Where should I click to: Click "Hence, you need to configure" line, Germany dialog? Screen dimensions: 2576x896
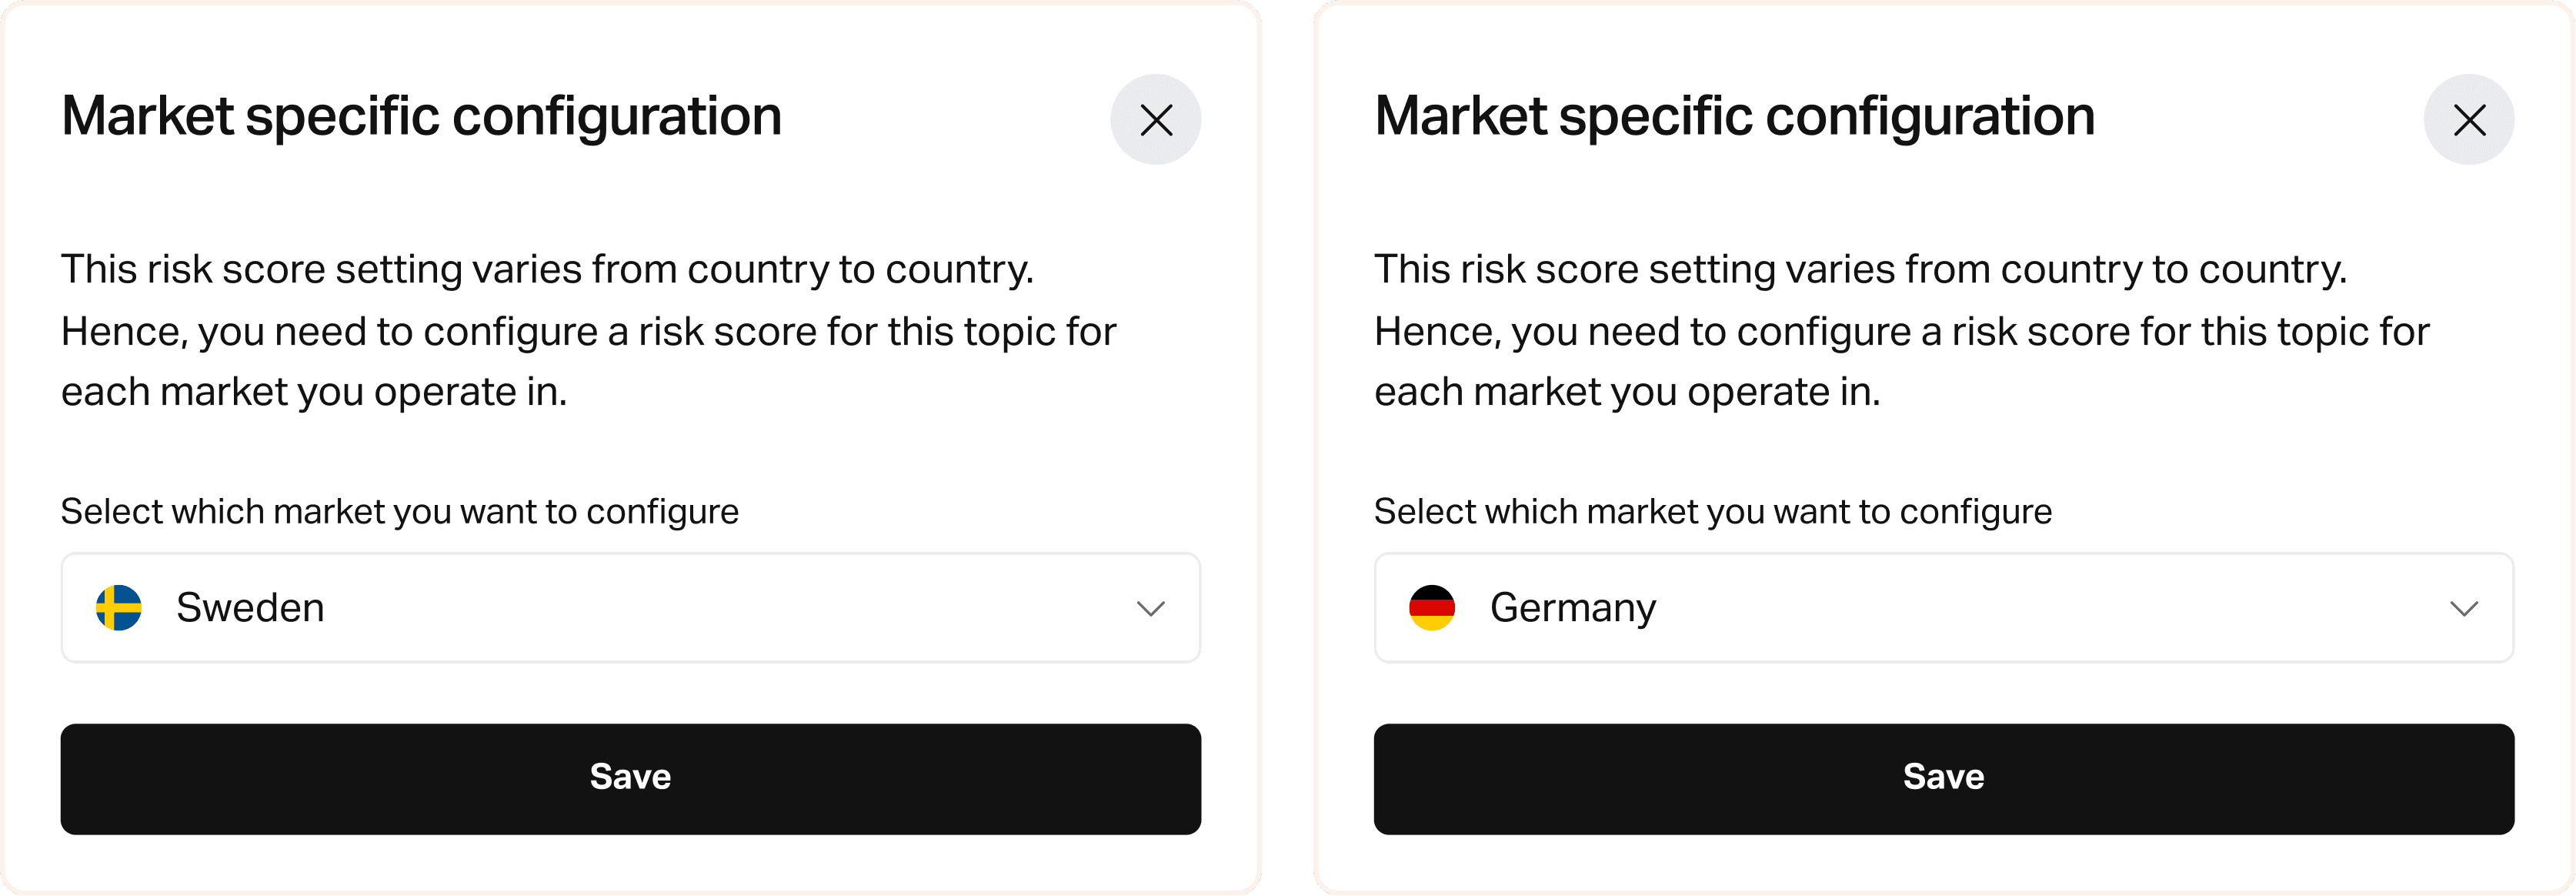pyautogui.click(x=1902, y=332)
